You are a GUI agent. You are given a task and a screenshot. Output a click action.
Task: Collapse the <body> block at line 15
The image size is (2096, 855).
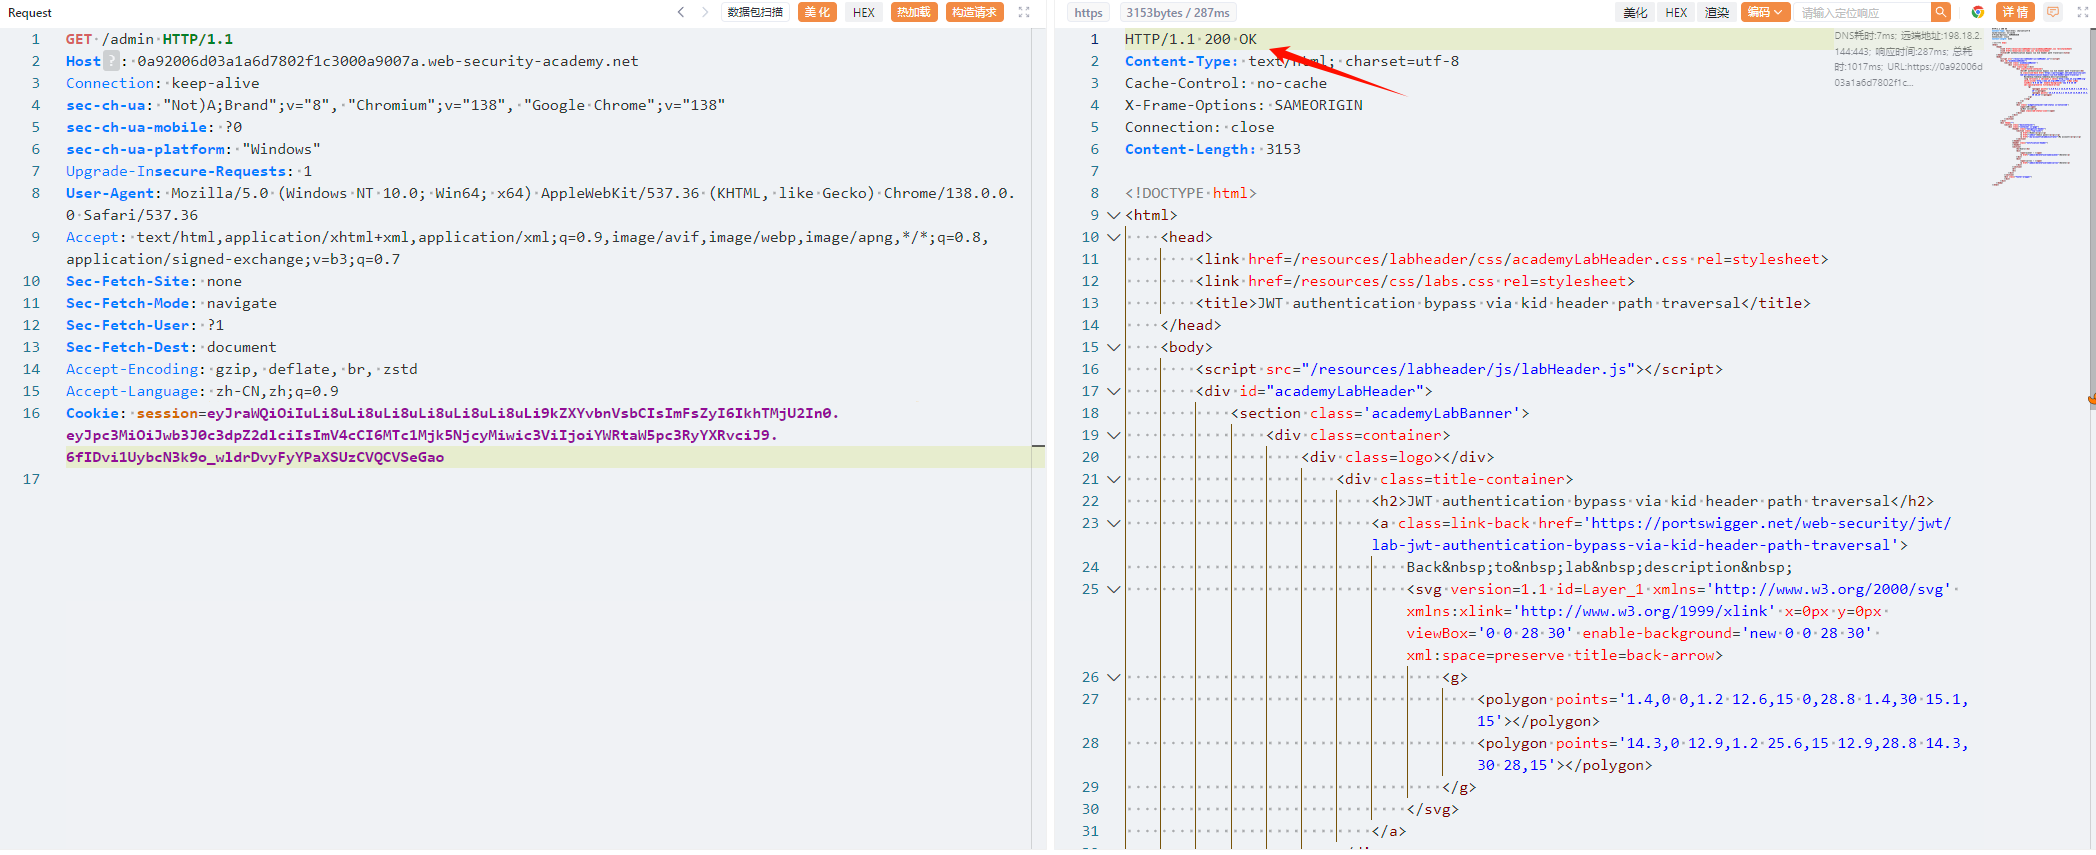click(1113, 347)
